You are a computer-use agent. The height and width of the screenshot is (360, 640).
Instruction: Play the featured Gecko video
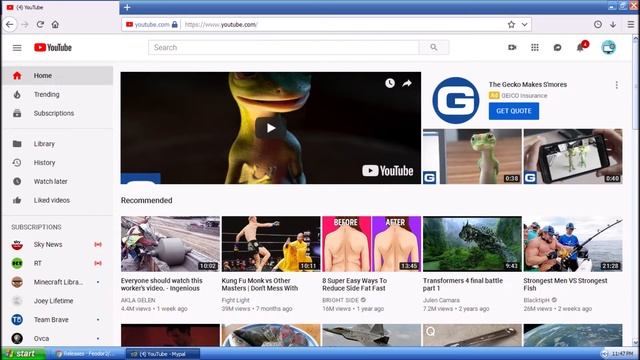coord(271,128)
